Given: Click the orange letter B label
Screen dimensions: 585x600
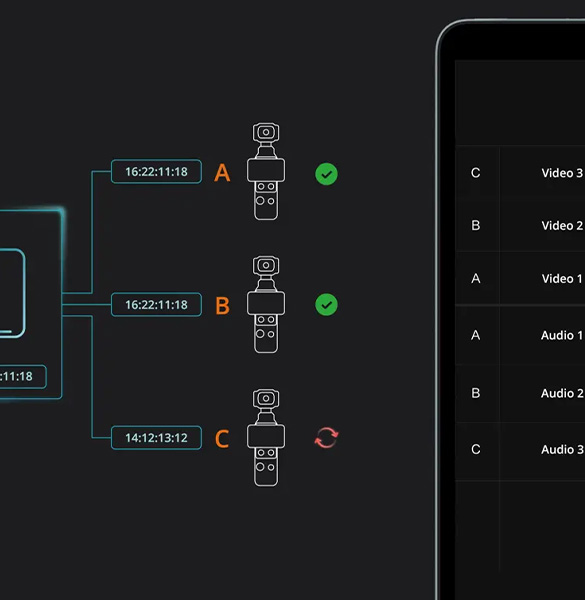Looking at the screenshot, I should click(x=222, y=306).
